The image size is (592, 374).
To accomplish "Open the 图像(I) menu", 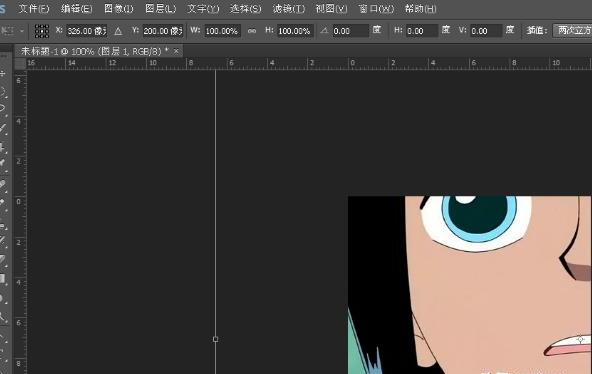I will click(119, 8).
